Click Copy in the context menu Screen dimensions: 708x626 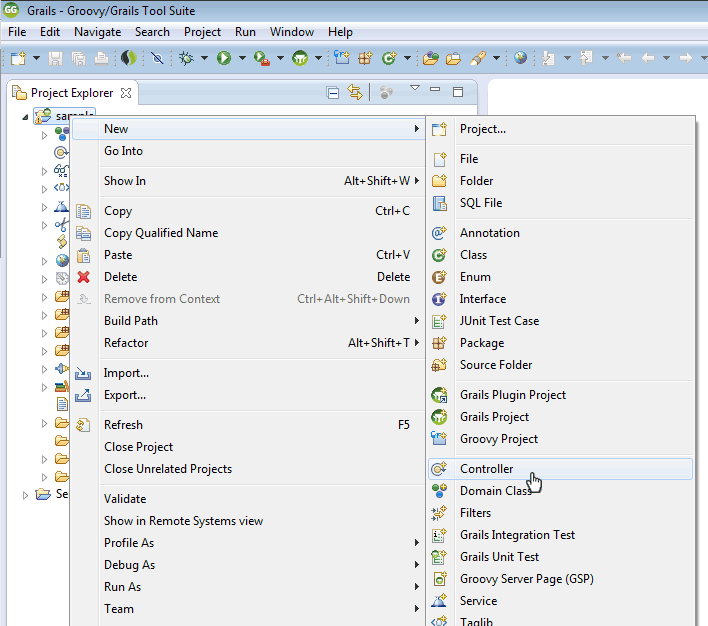pyautogui.click(x=248, y=211)
